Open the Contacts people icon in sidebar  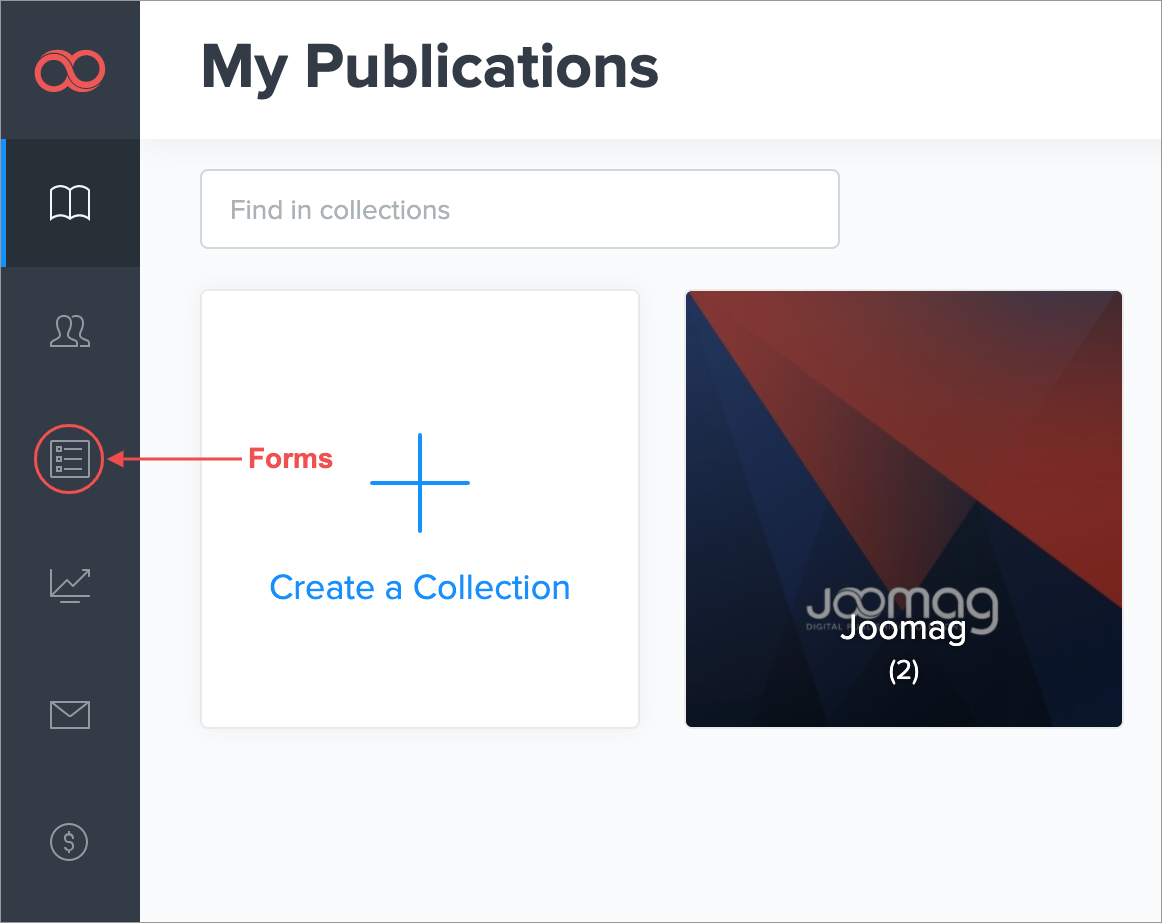point(70,331)
